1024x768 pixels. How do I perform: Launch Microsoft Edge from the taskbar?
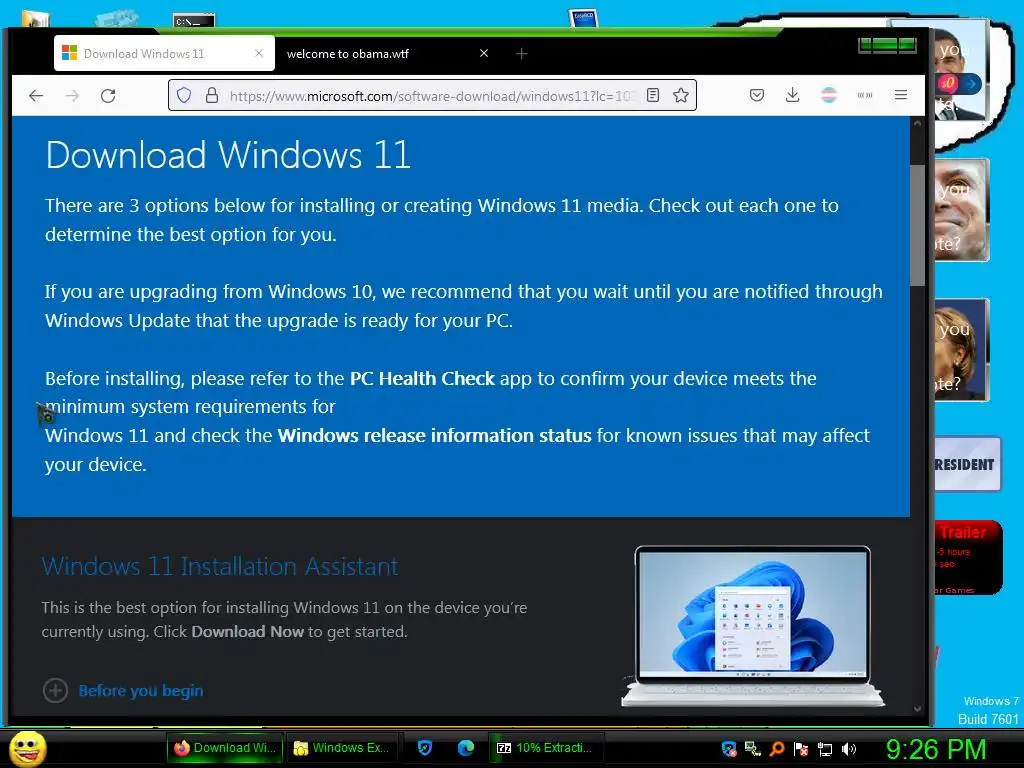coord(466,748)
